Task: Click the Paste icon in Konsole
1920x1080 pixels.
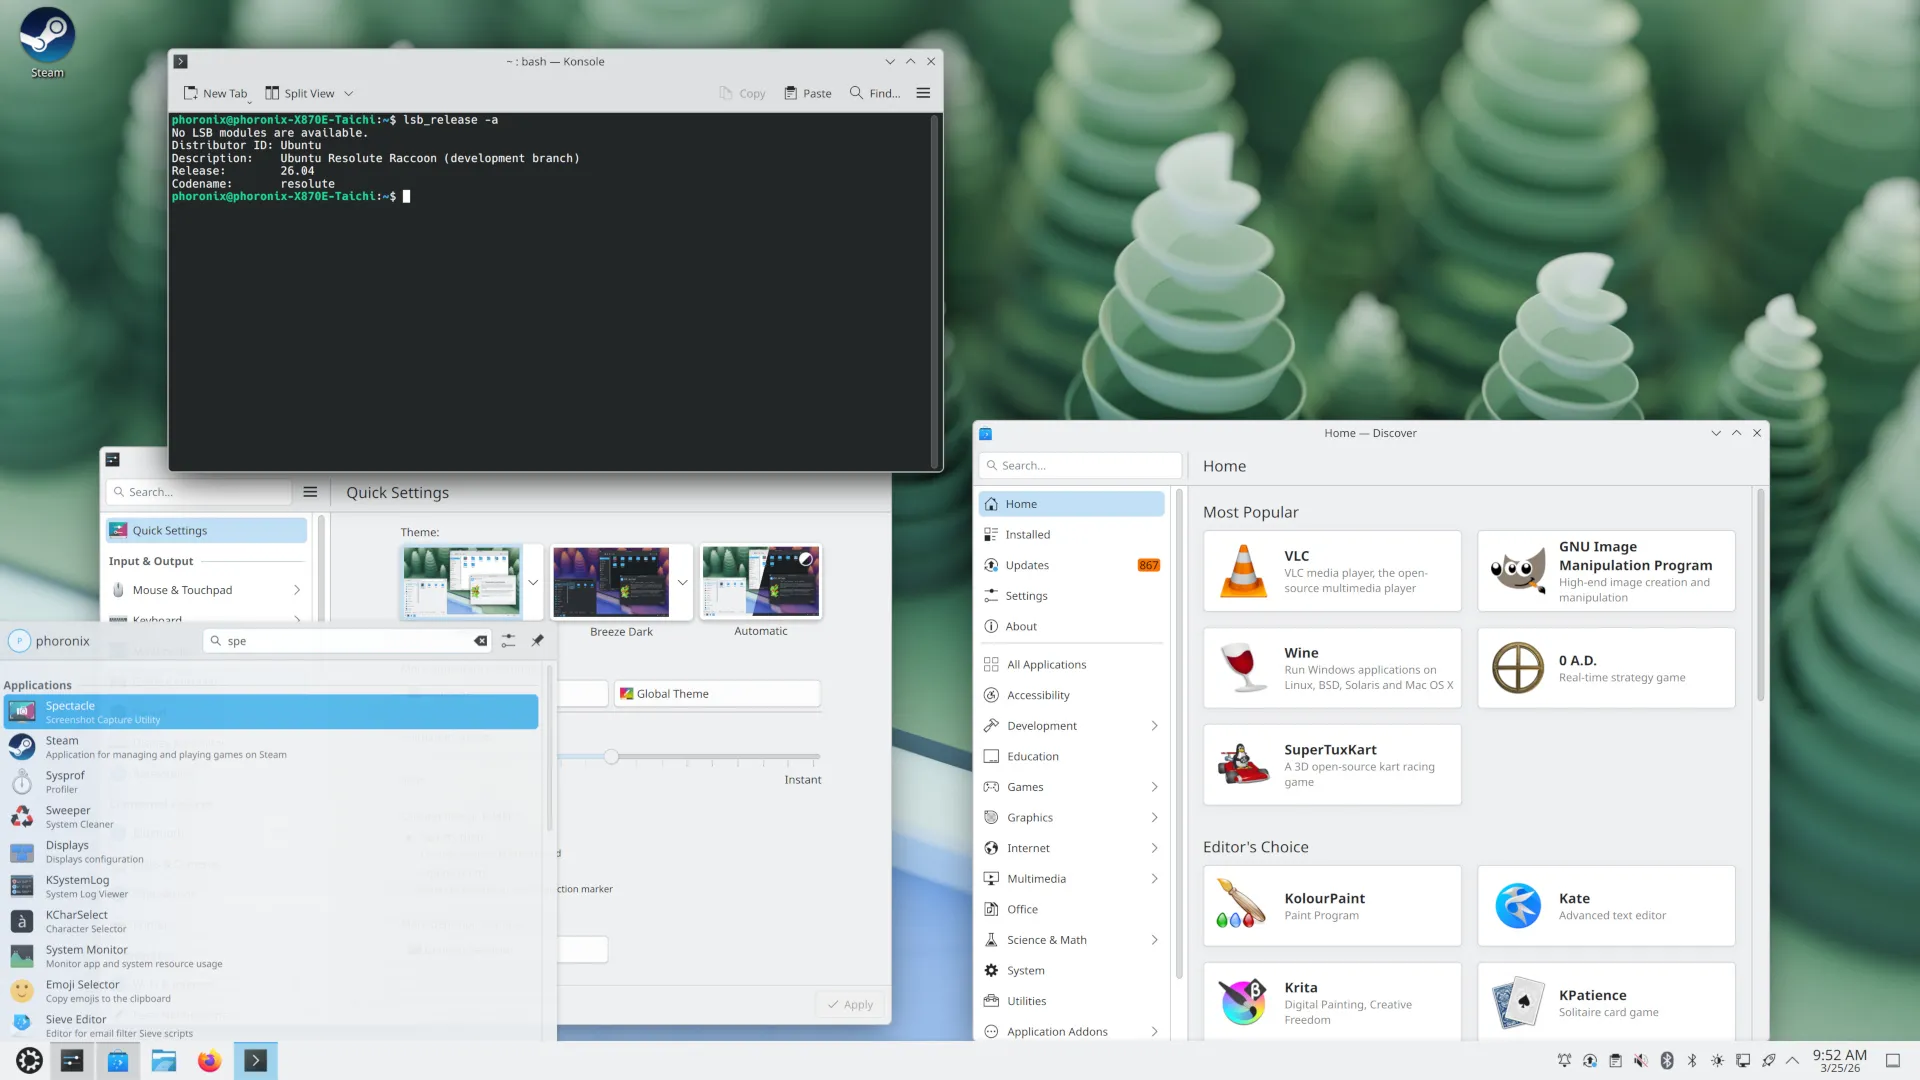Action: pos(791,93)
